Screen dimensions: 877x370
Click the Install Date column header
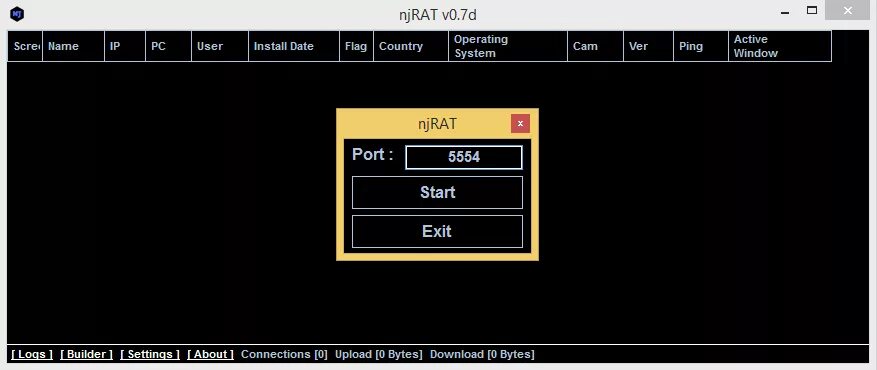click(x=294, y=46)
